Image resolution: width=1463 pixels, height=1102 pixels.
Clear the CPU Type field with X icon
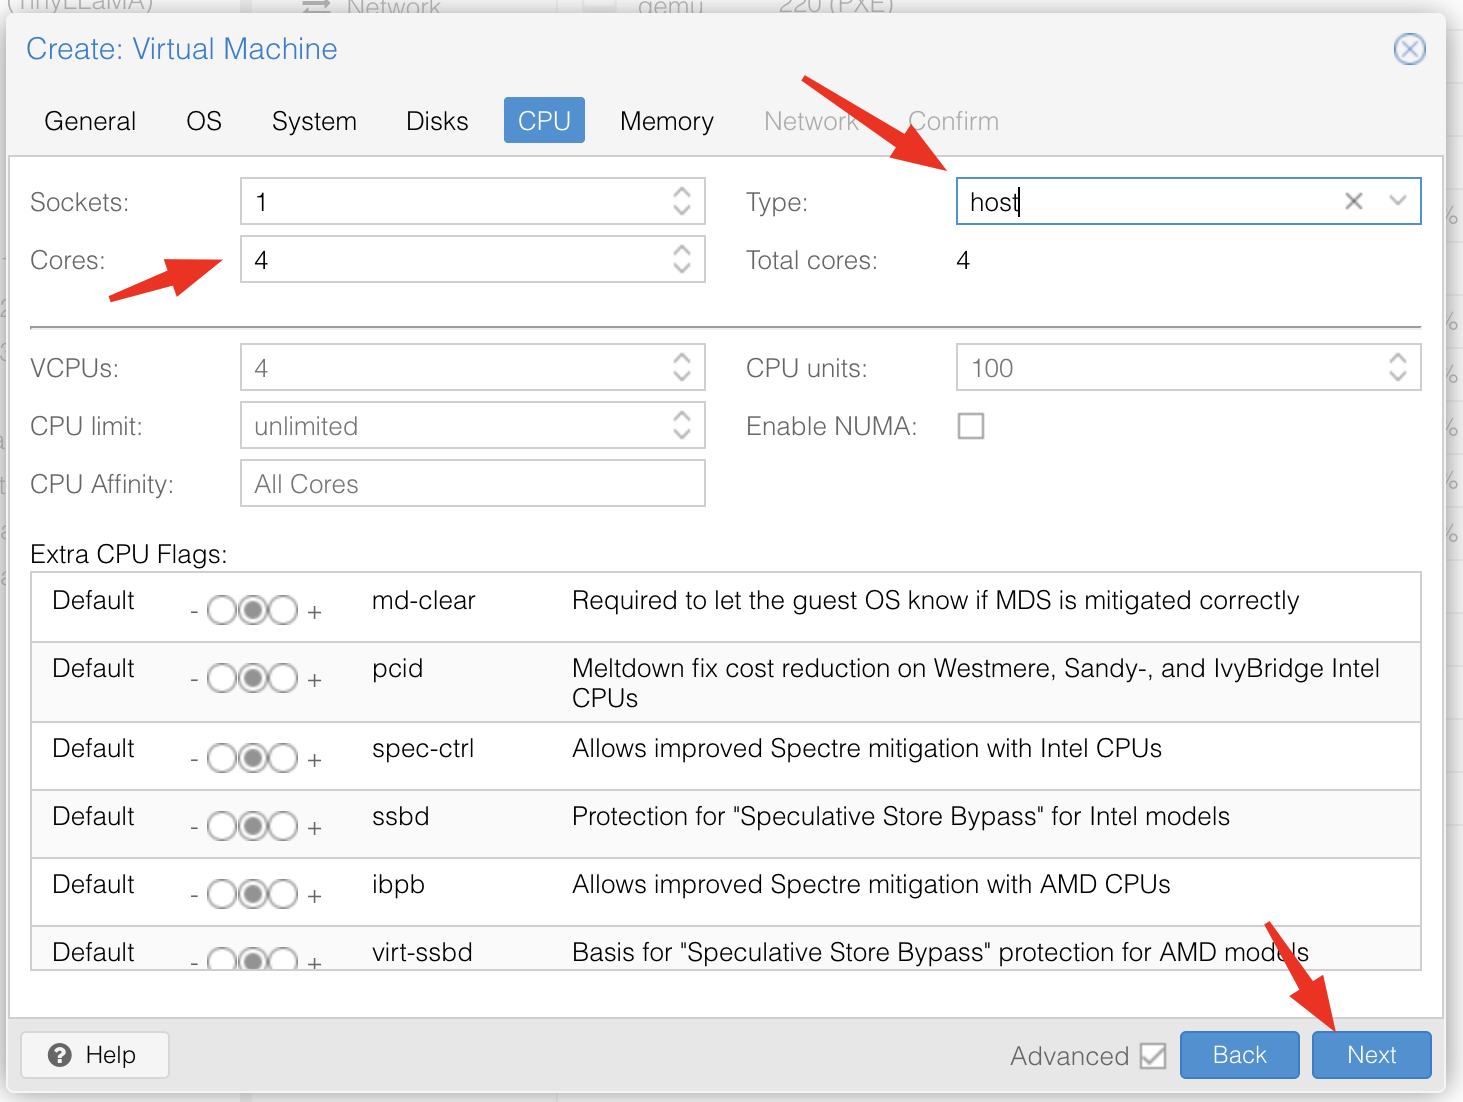pos(1353,201)
